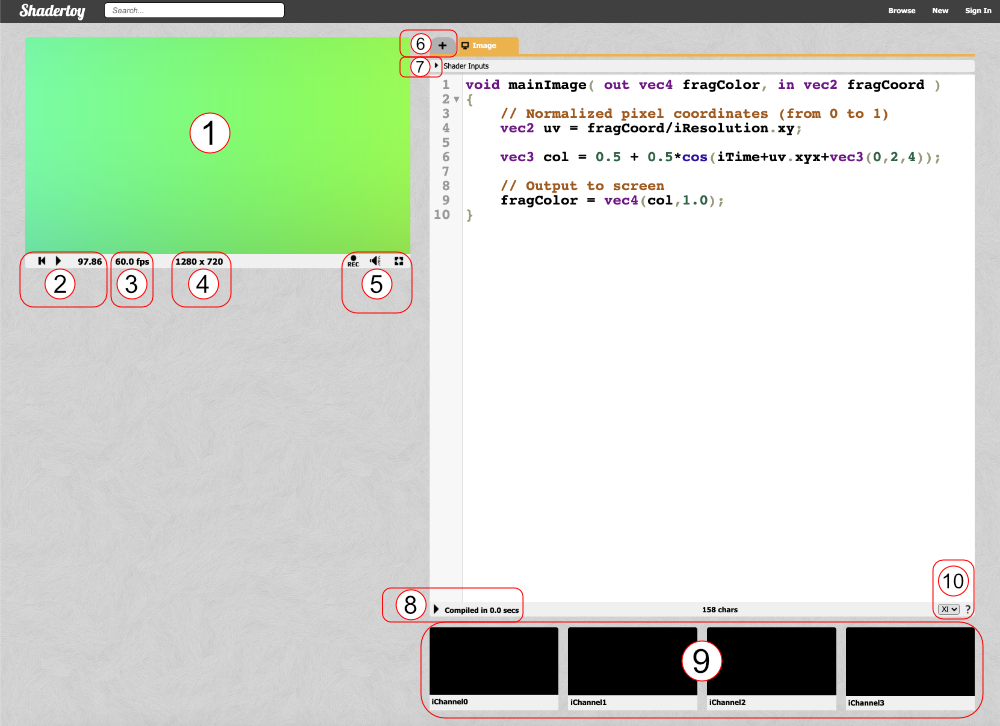Place cursor on 'Output to screen' comment

coord(582,186)
